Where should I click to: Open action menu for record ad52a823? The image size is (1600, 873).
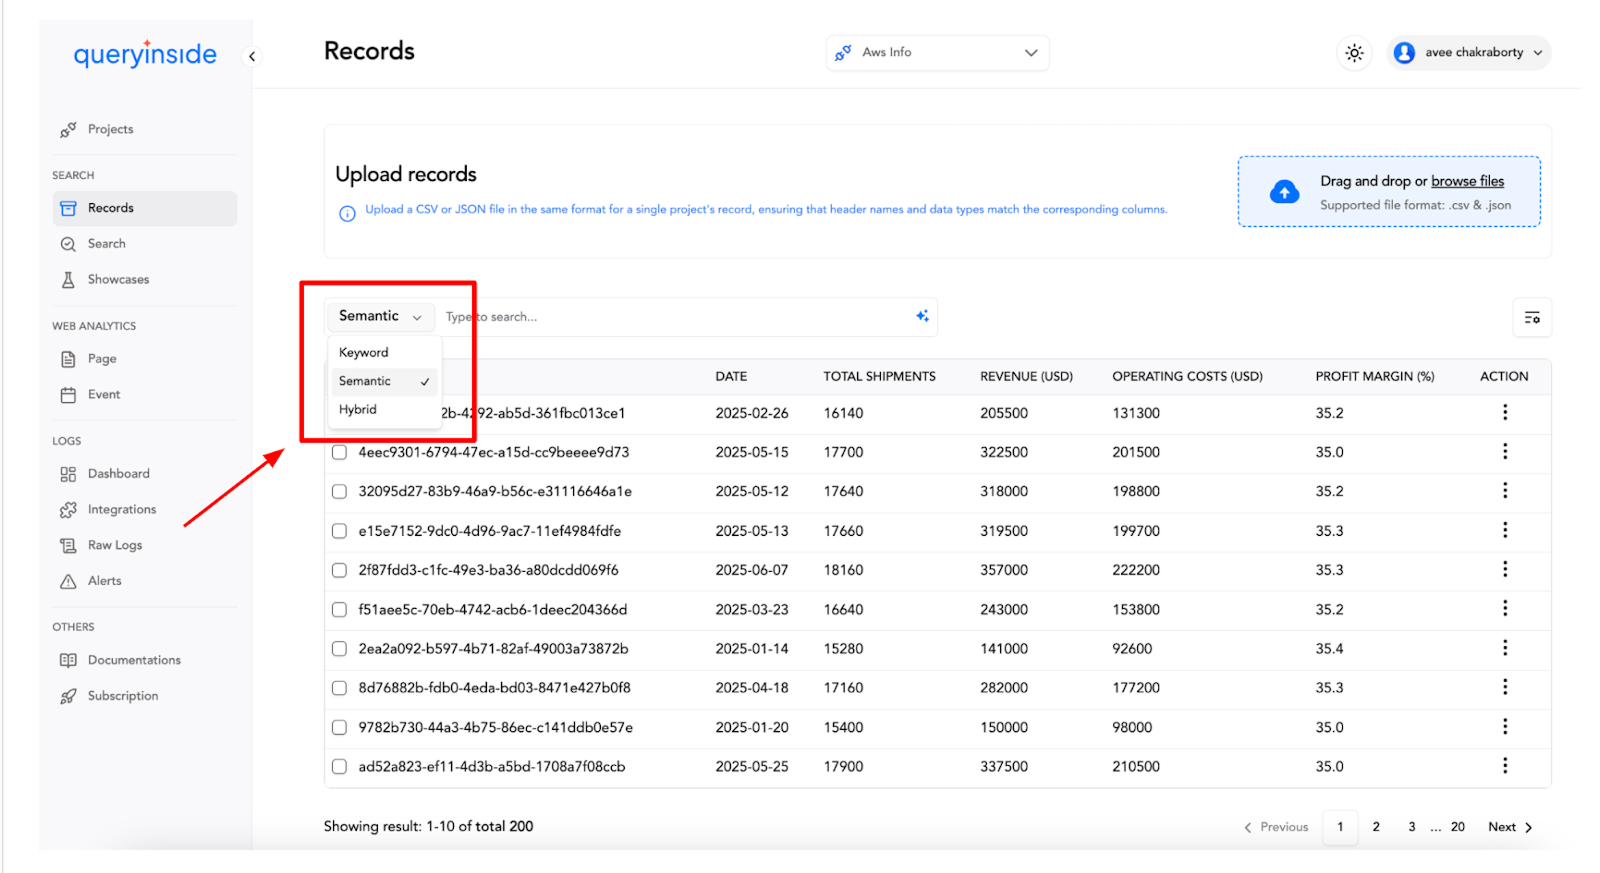click(x=1504, y=767)
